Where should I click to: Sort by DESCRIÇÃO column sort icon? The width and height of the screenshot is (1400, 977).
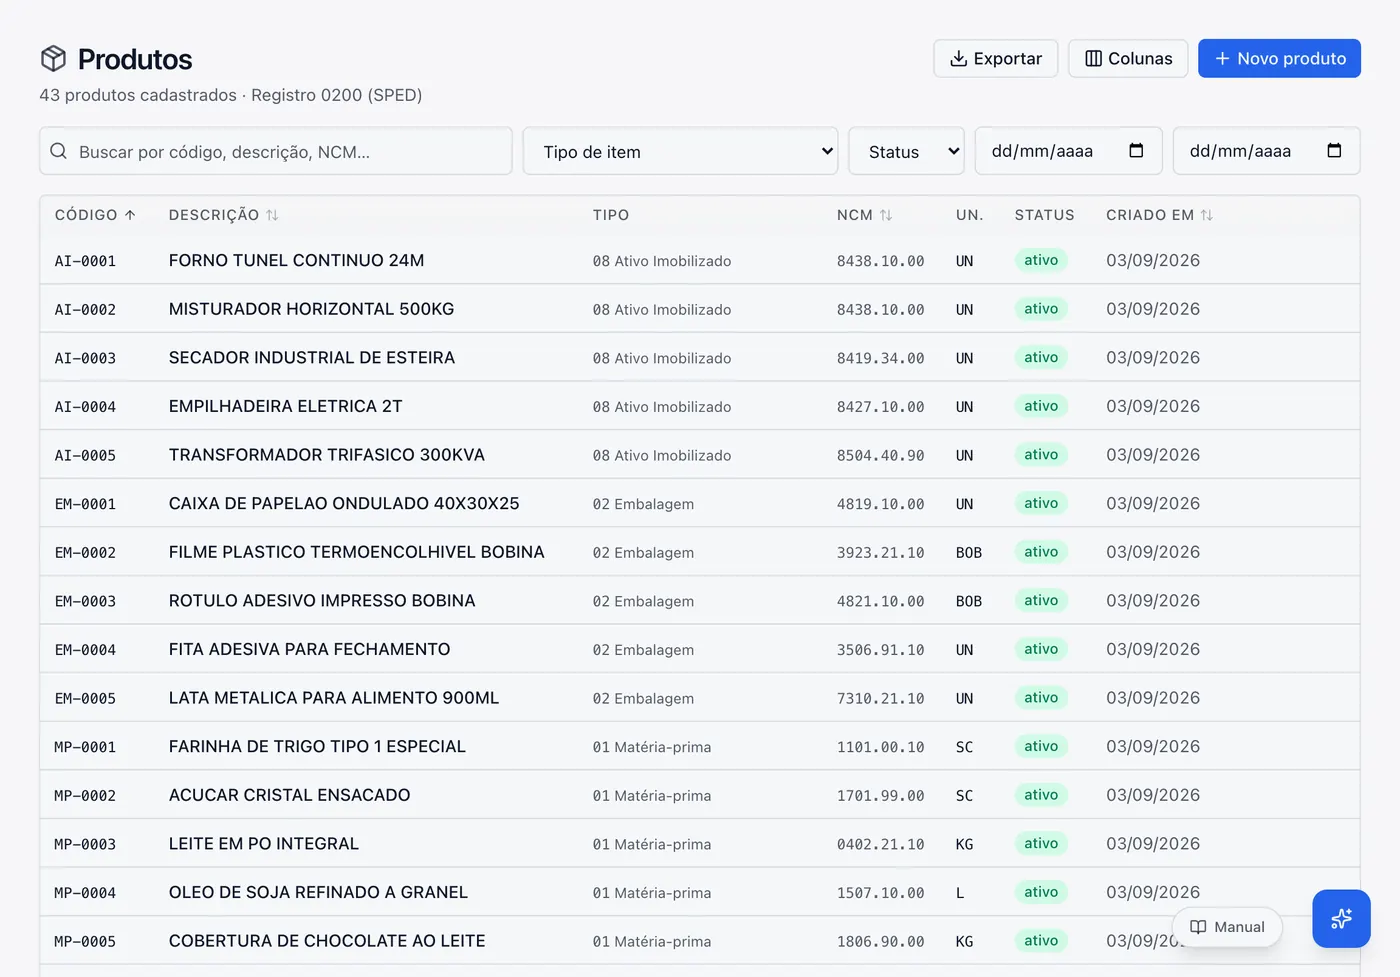(x=272, y=215)
